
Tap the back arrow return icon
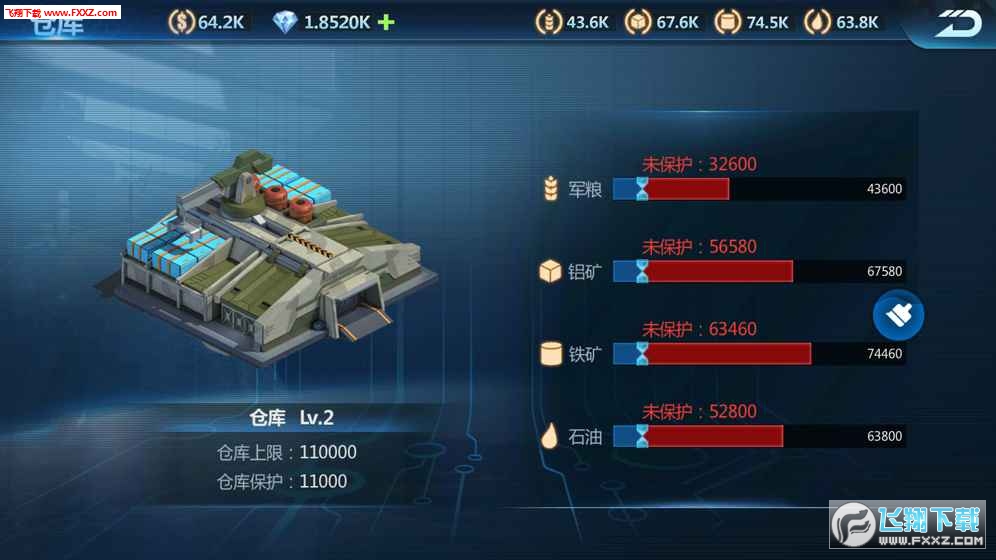[959, 23]
